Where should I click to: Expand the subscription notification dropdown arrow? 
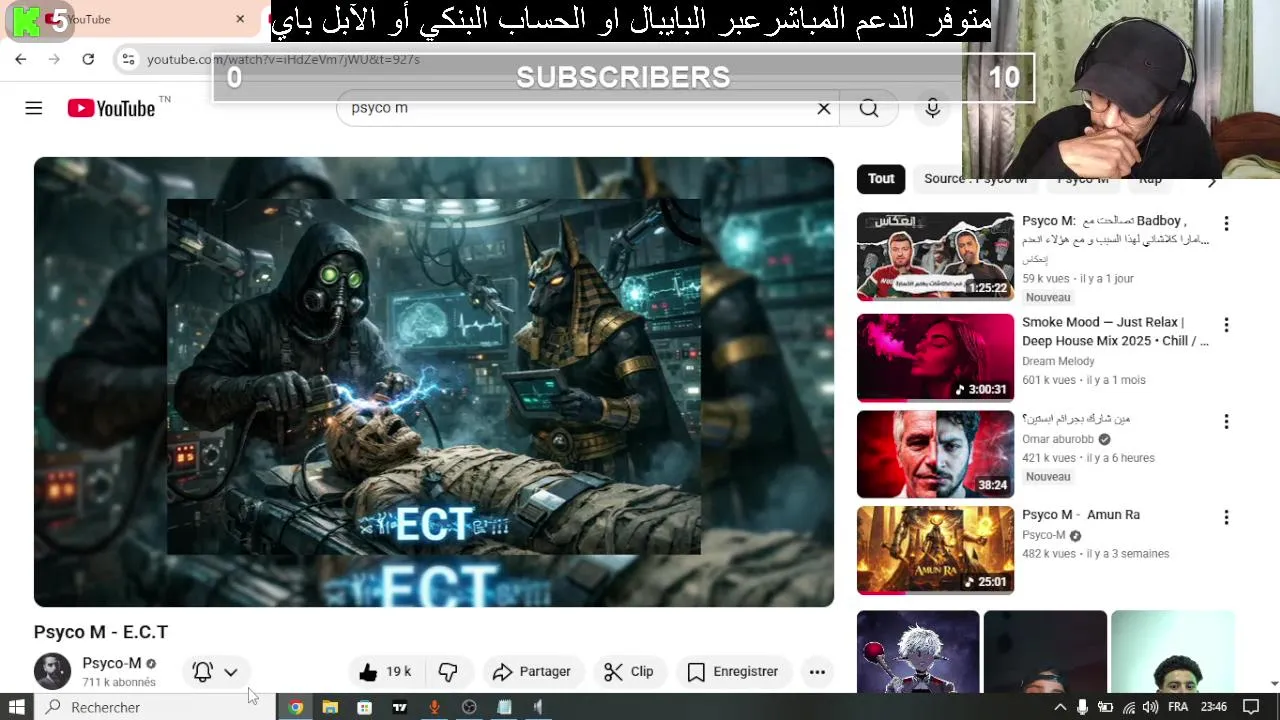(x=231, y=672)
